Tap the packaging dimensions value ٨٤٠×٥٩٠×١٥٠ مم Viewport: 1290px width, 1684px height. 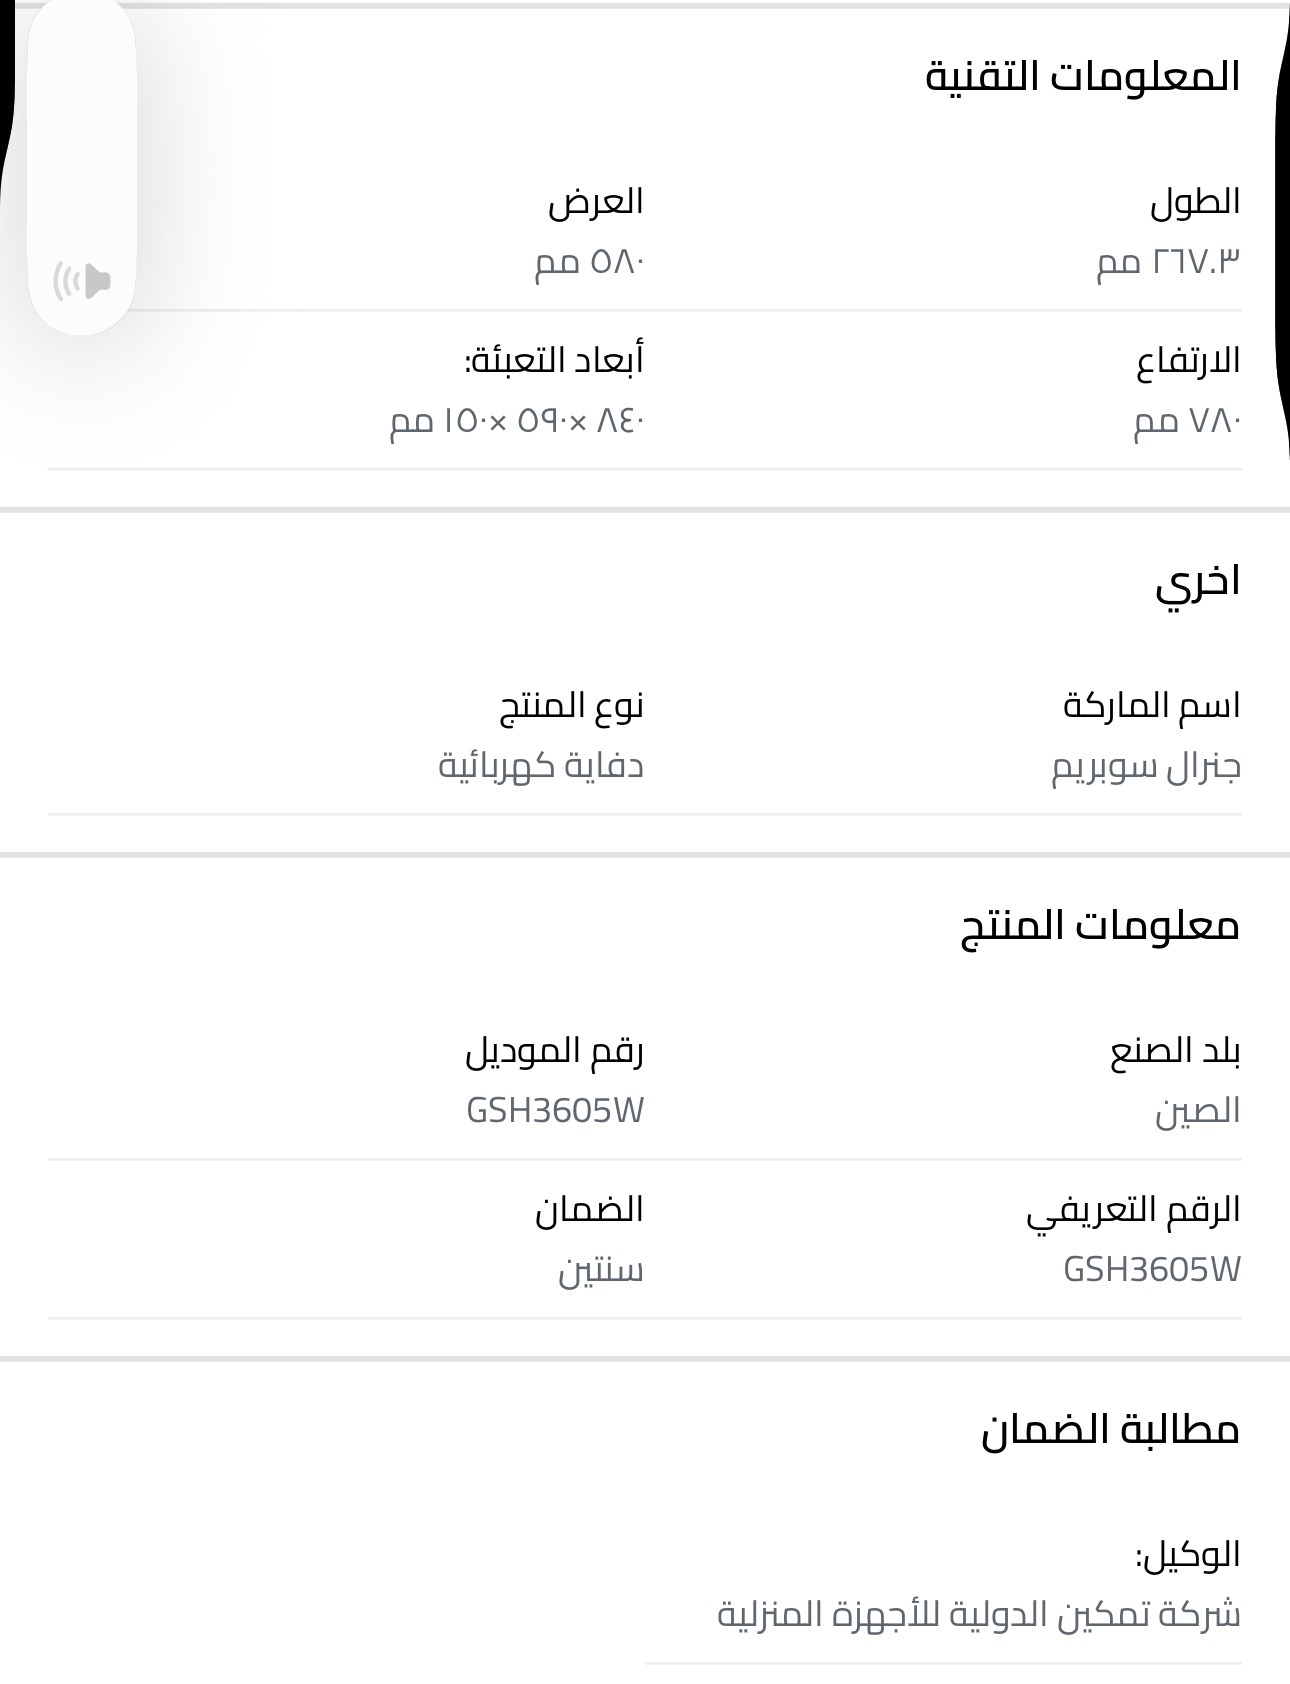tap(517, 421)
